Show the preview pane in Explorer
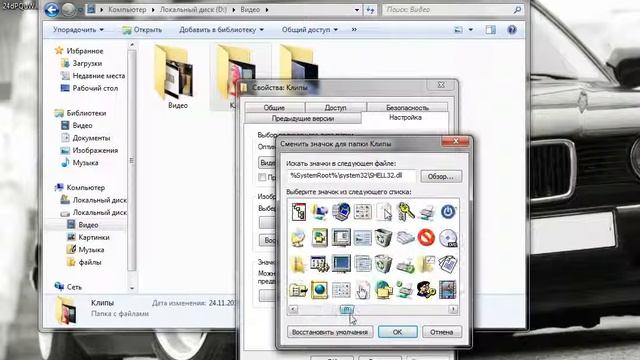This screenshot has width=640, height=360. 490,29
